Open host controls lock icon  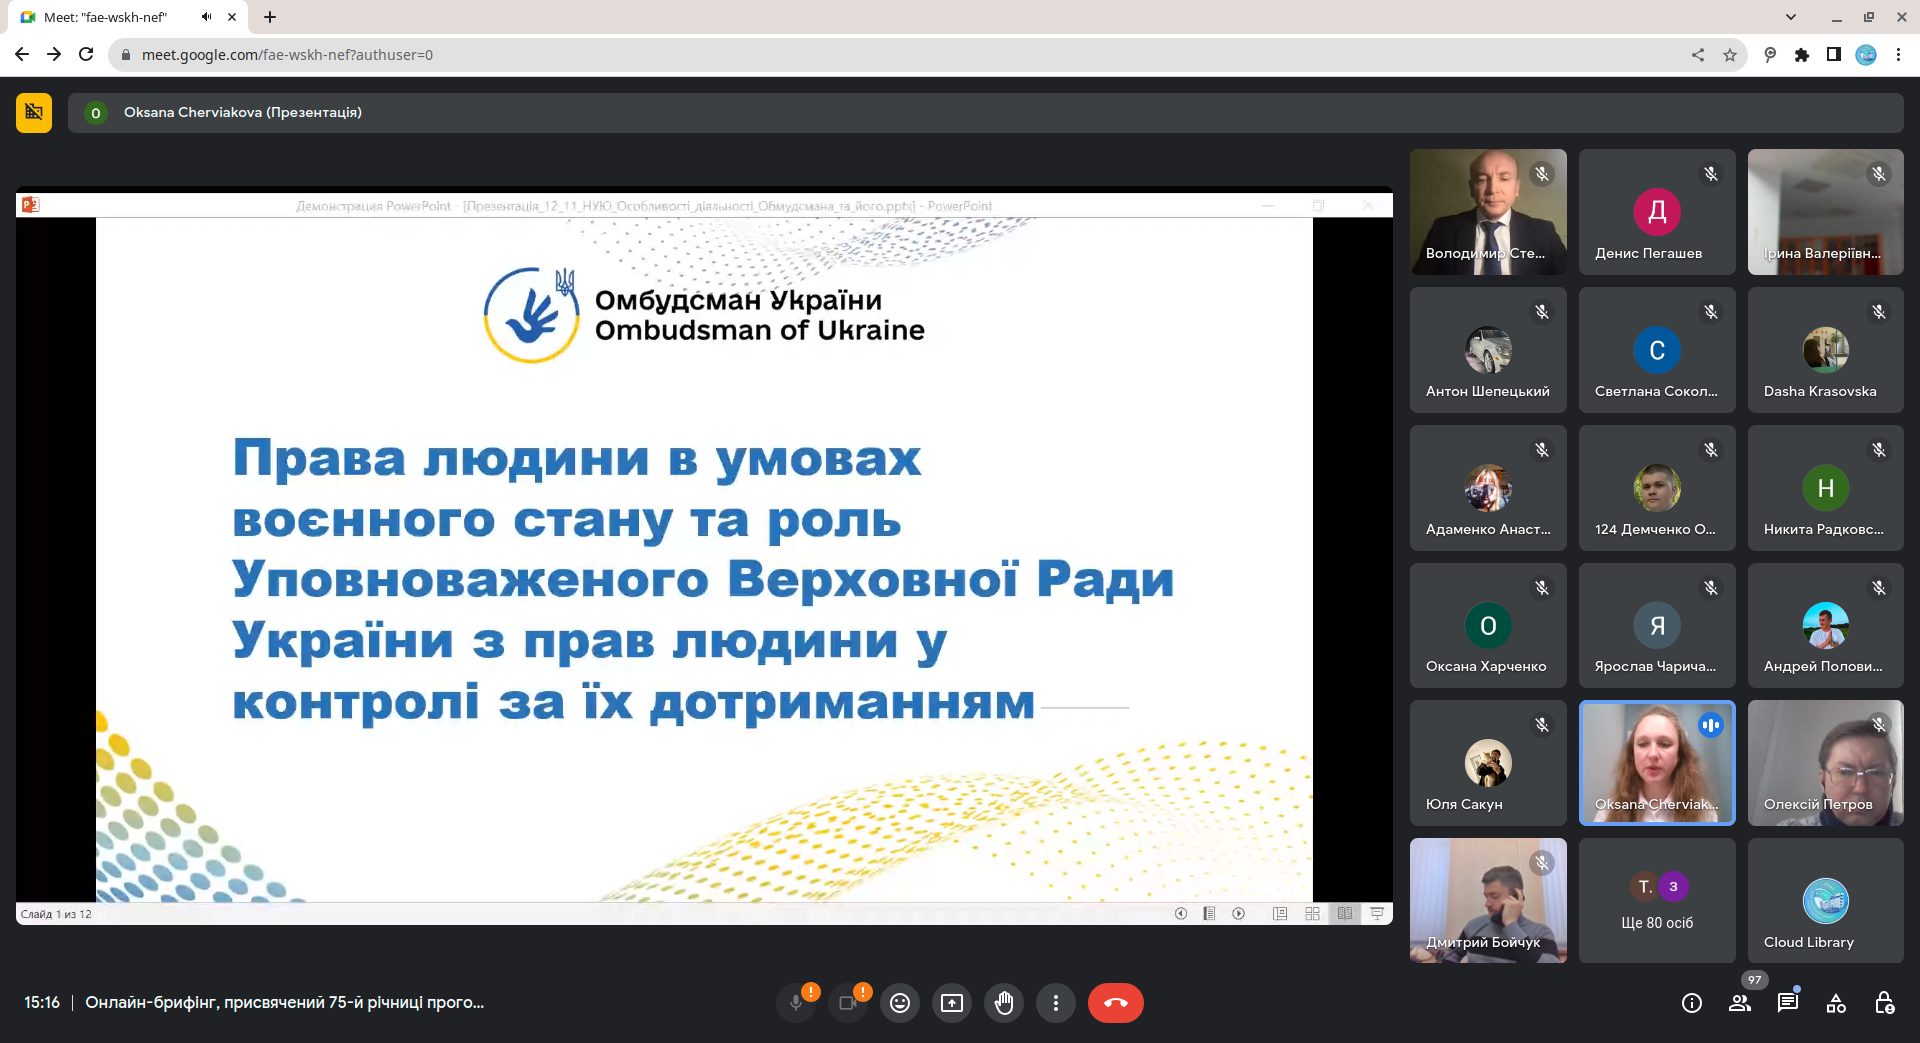click(x=1884, y=1003)
